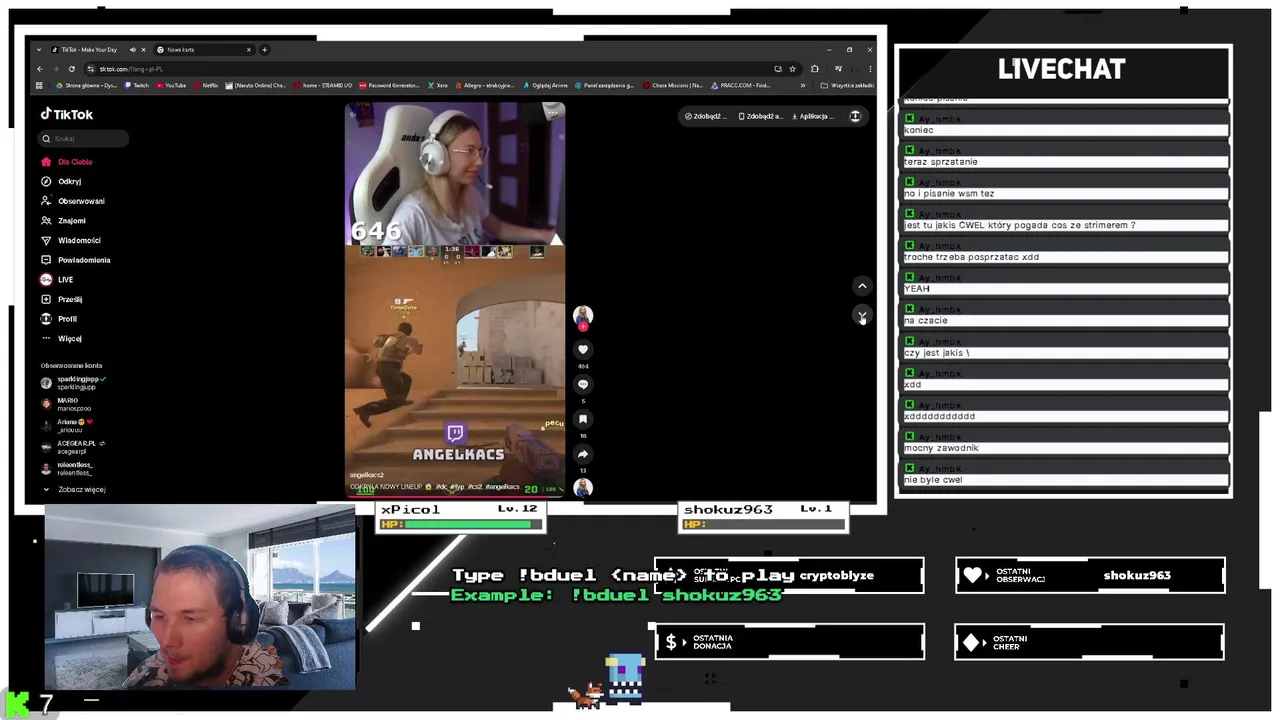This screenshot has height=720, width=1280.
Task: Open Ariana followed account
Action: 67,425
